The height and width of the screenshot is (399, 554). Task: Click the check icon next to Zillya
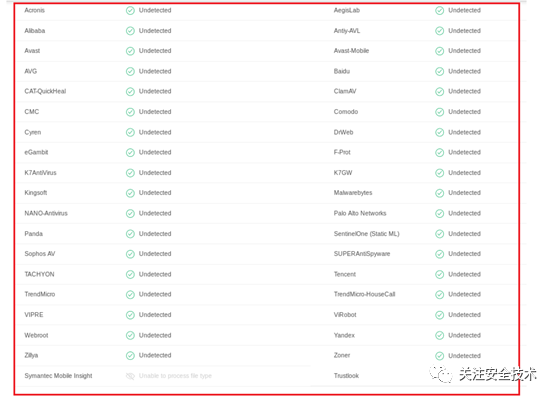pos(130,356)
